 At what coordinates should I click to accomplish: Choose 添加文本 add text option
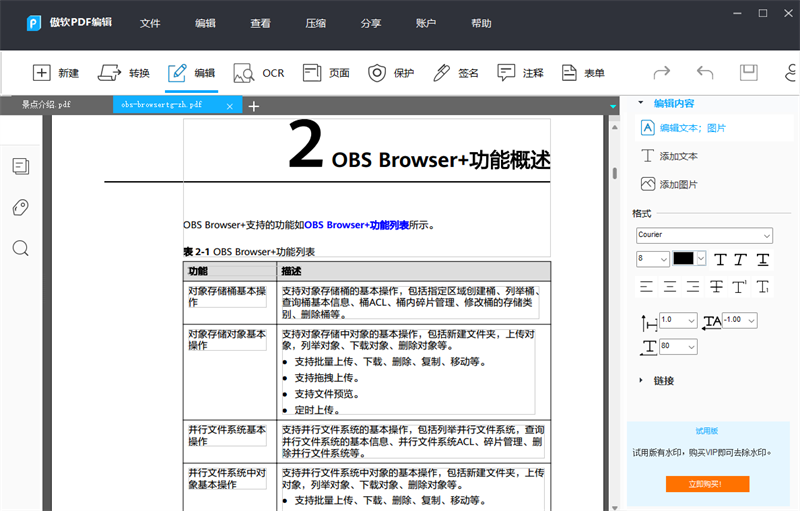pyautogui.click(x=669, y=156)
